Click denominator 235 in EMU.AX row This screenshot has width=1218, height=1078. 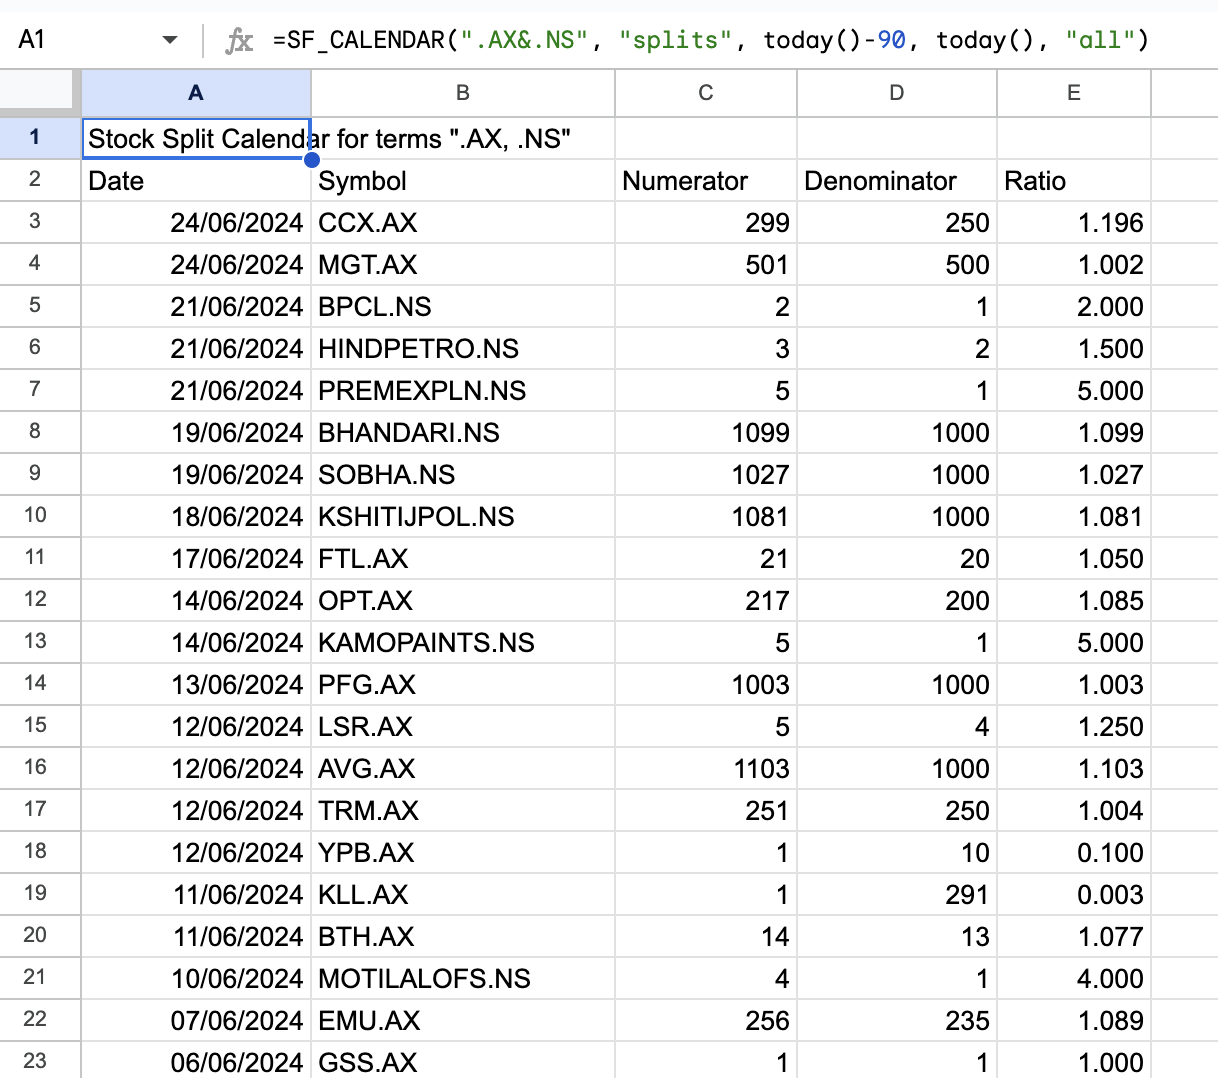(x=897, y=1021)
